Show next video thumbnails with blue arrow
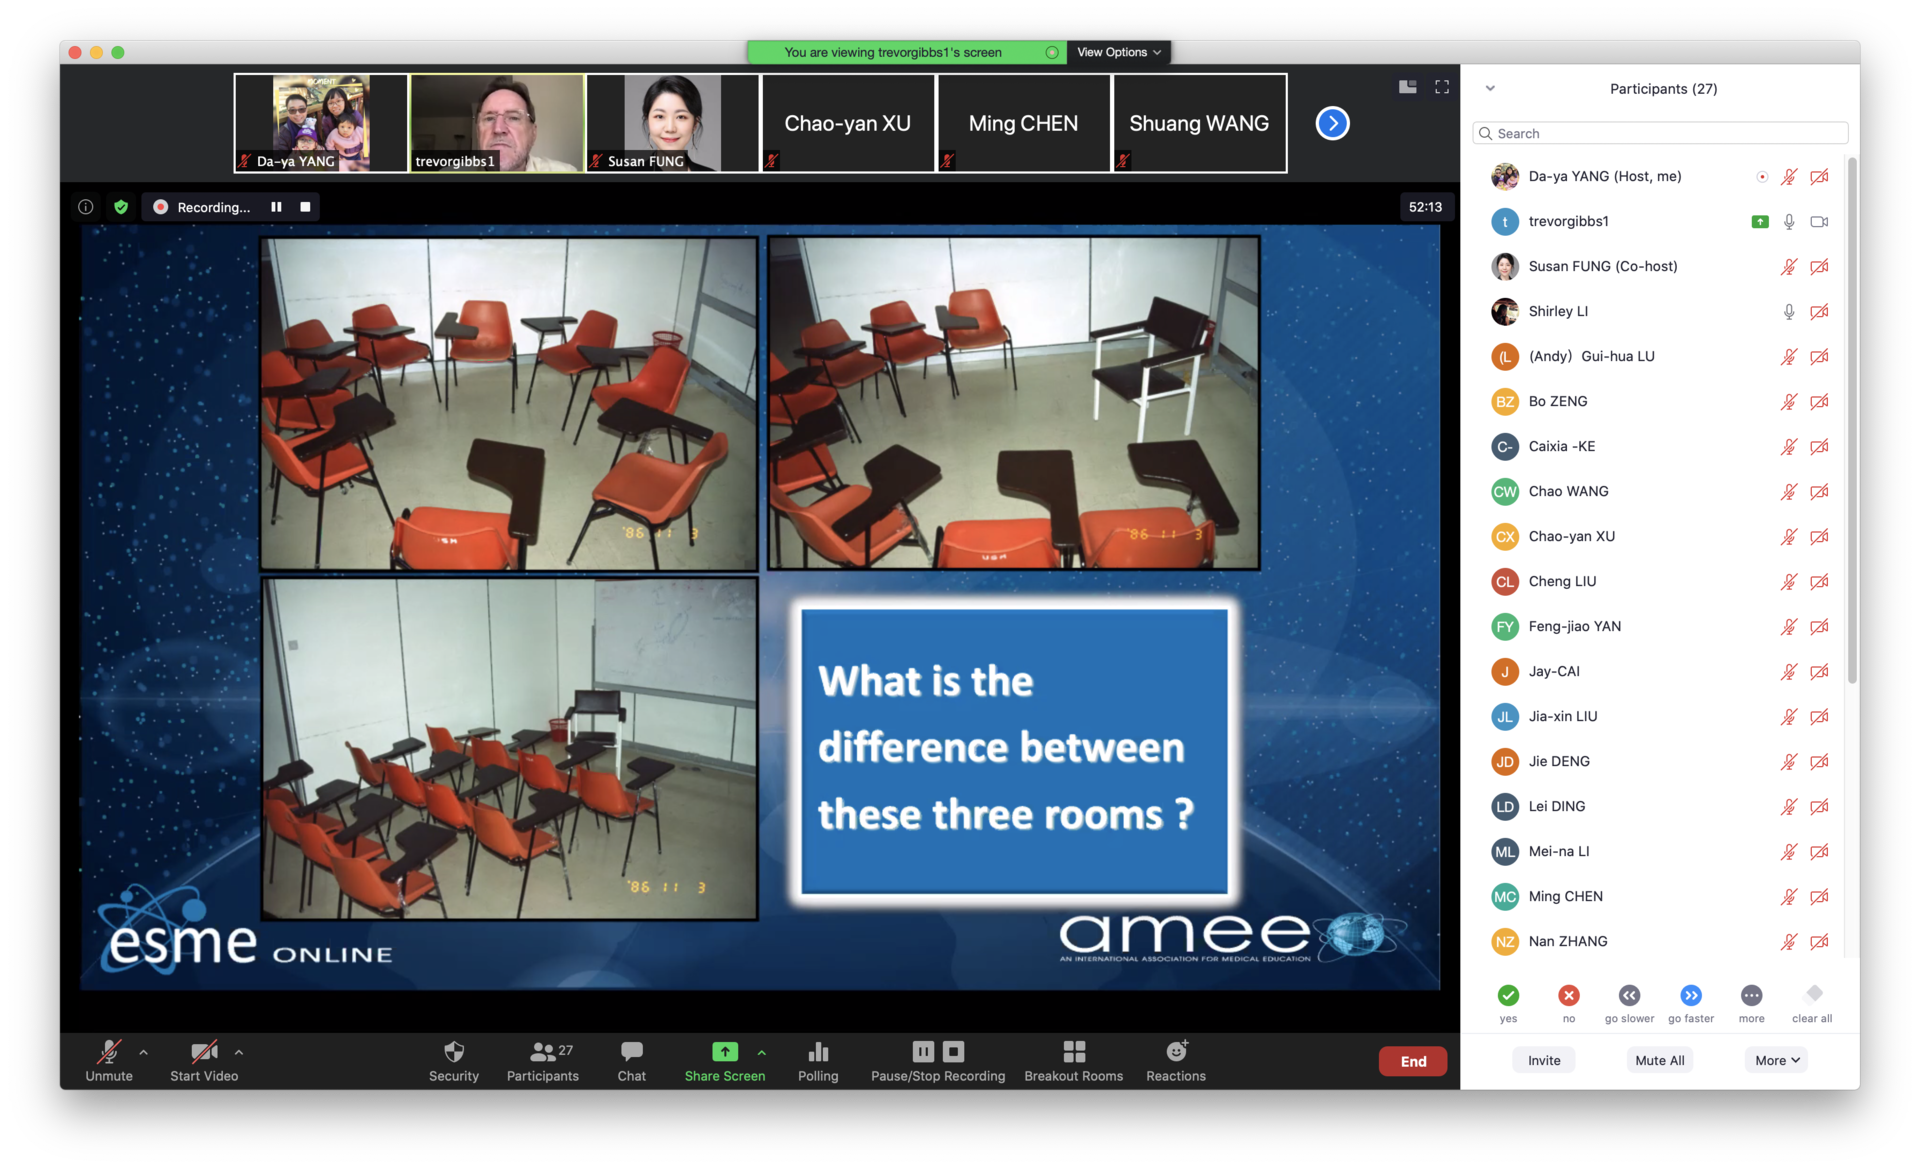The image size is (1920, 1169). [1332, 123]
